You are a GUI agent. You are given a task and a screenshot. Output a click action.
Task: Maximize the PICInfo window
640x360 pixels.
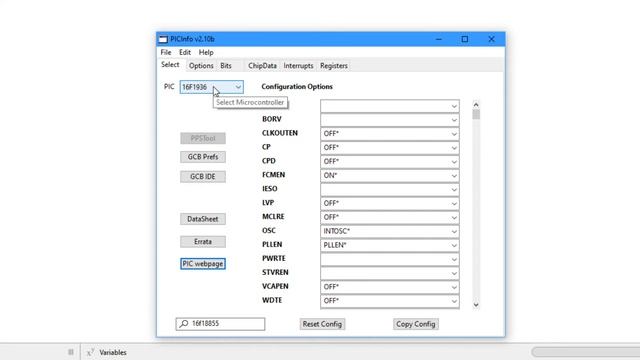(x=464, y=39)
